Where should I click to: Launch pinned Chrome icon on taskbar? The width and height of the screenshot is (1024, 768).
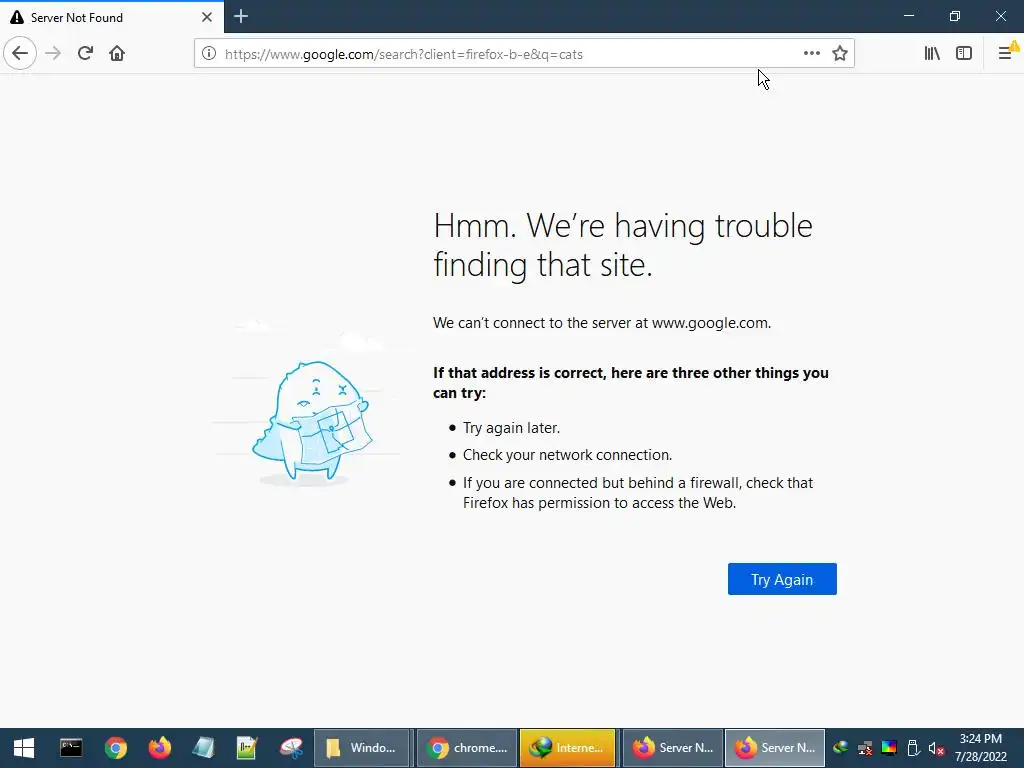click(116, 748)
